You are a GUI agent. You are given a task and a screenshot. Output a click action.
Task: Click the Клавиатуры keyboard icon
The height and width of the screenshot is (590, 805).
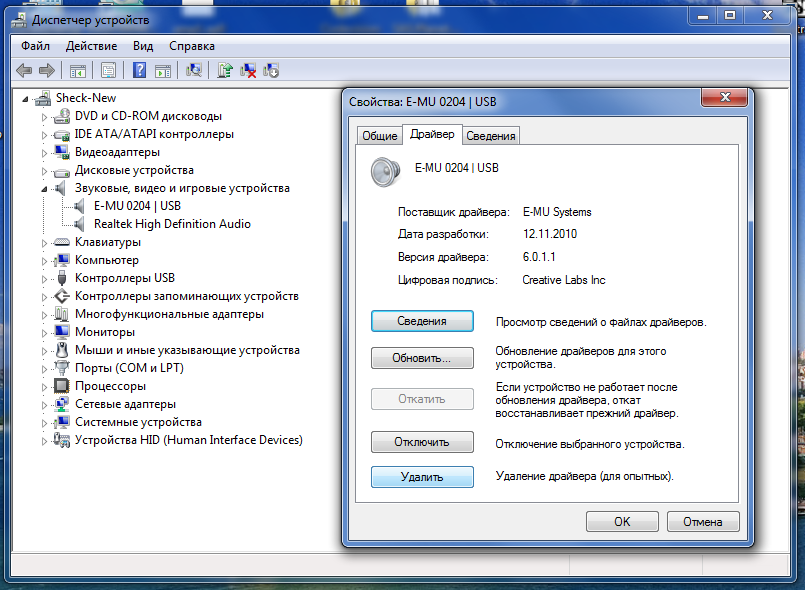click(x=62, y=242)
